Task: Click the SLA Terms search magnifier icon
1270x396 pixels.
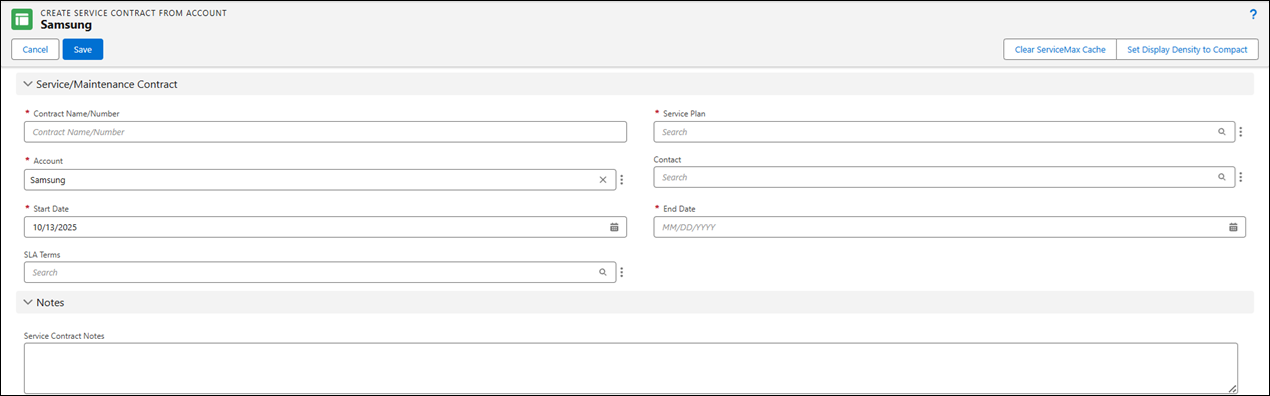Action: click(x=602, y=272)
